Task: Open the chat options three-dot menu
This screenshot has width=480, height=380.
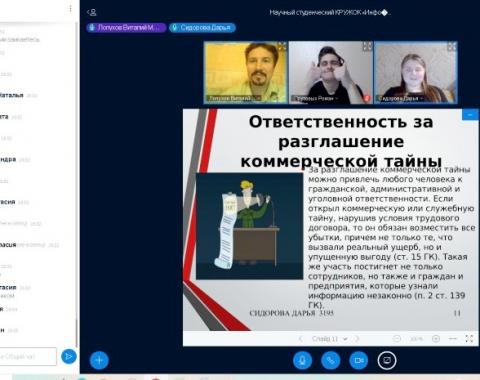Action: pos(70,9)
